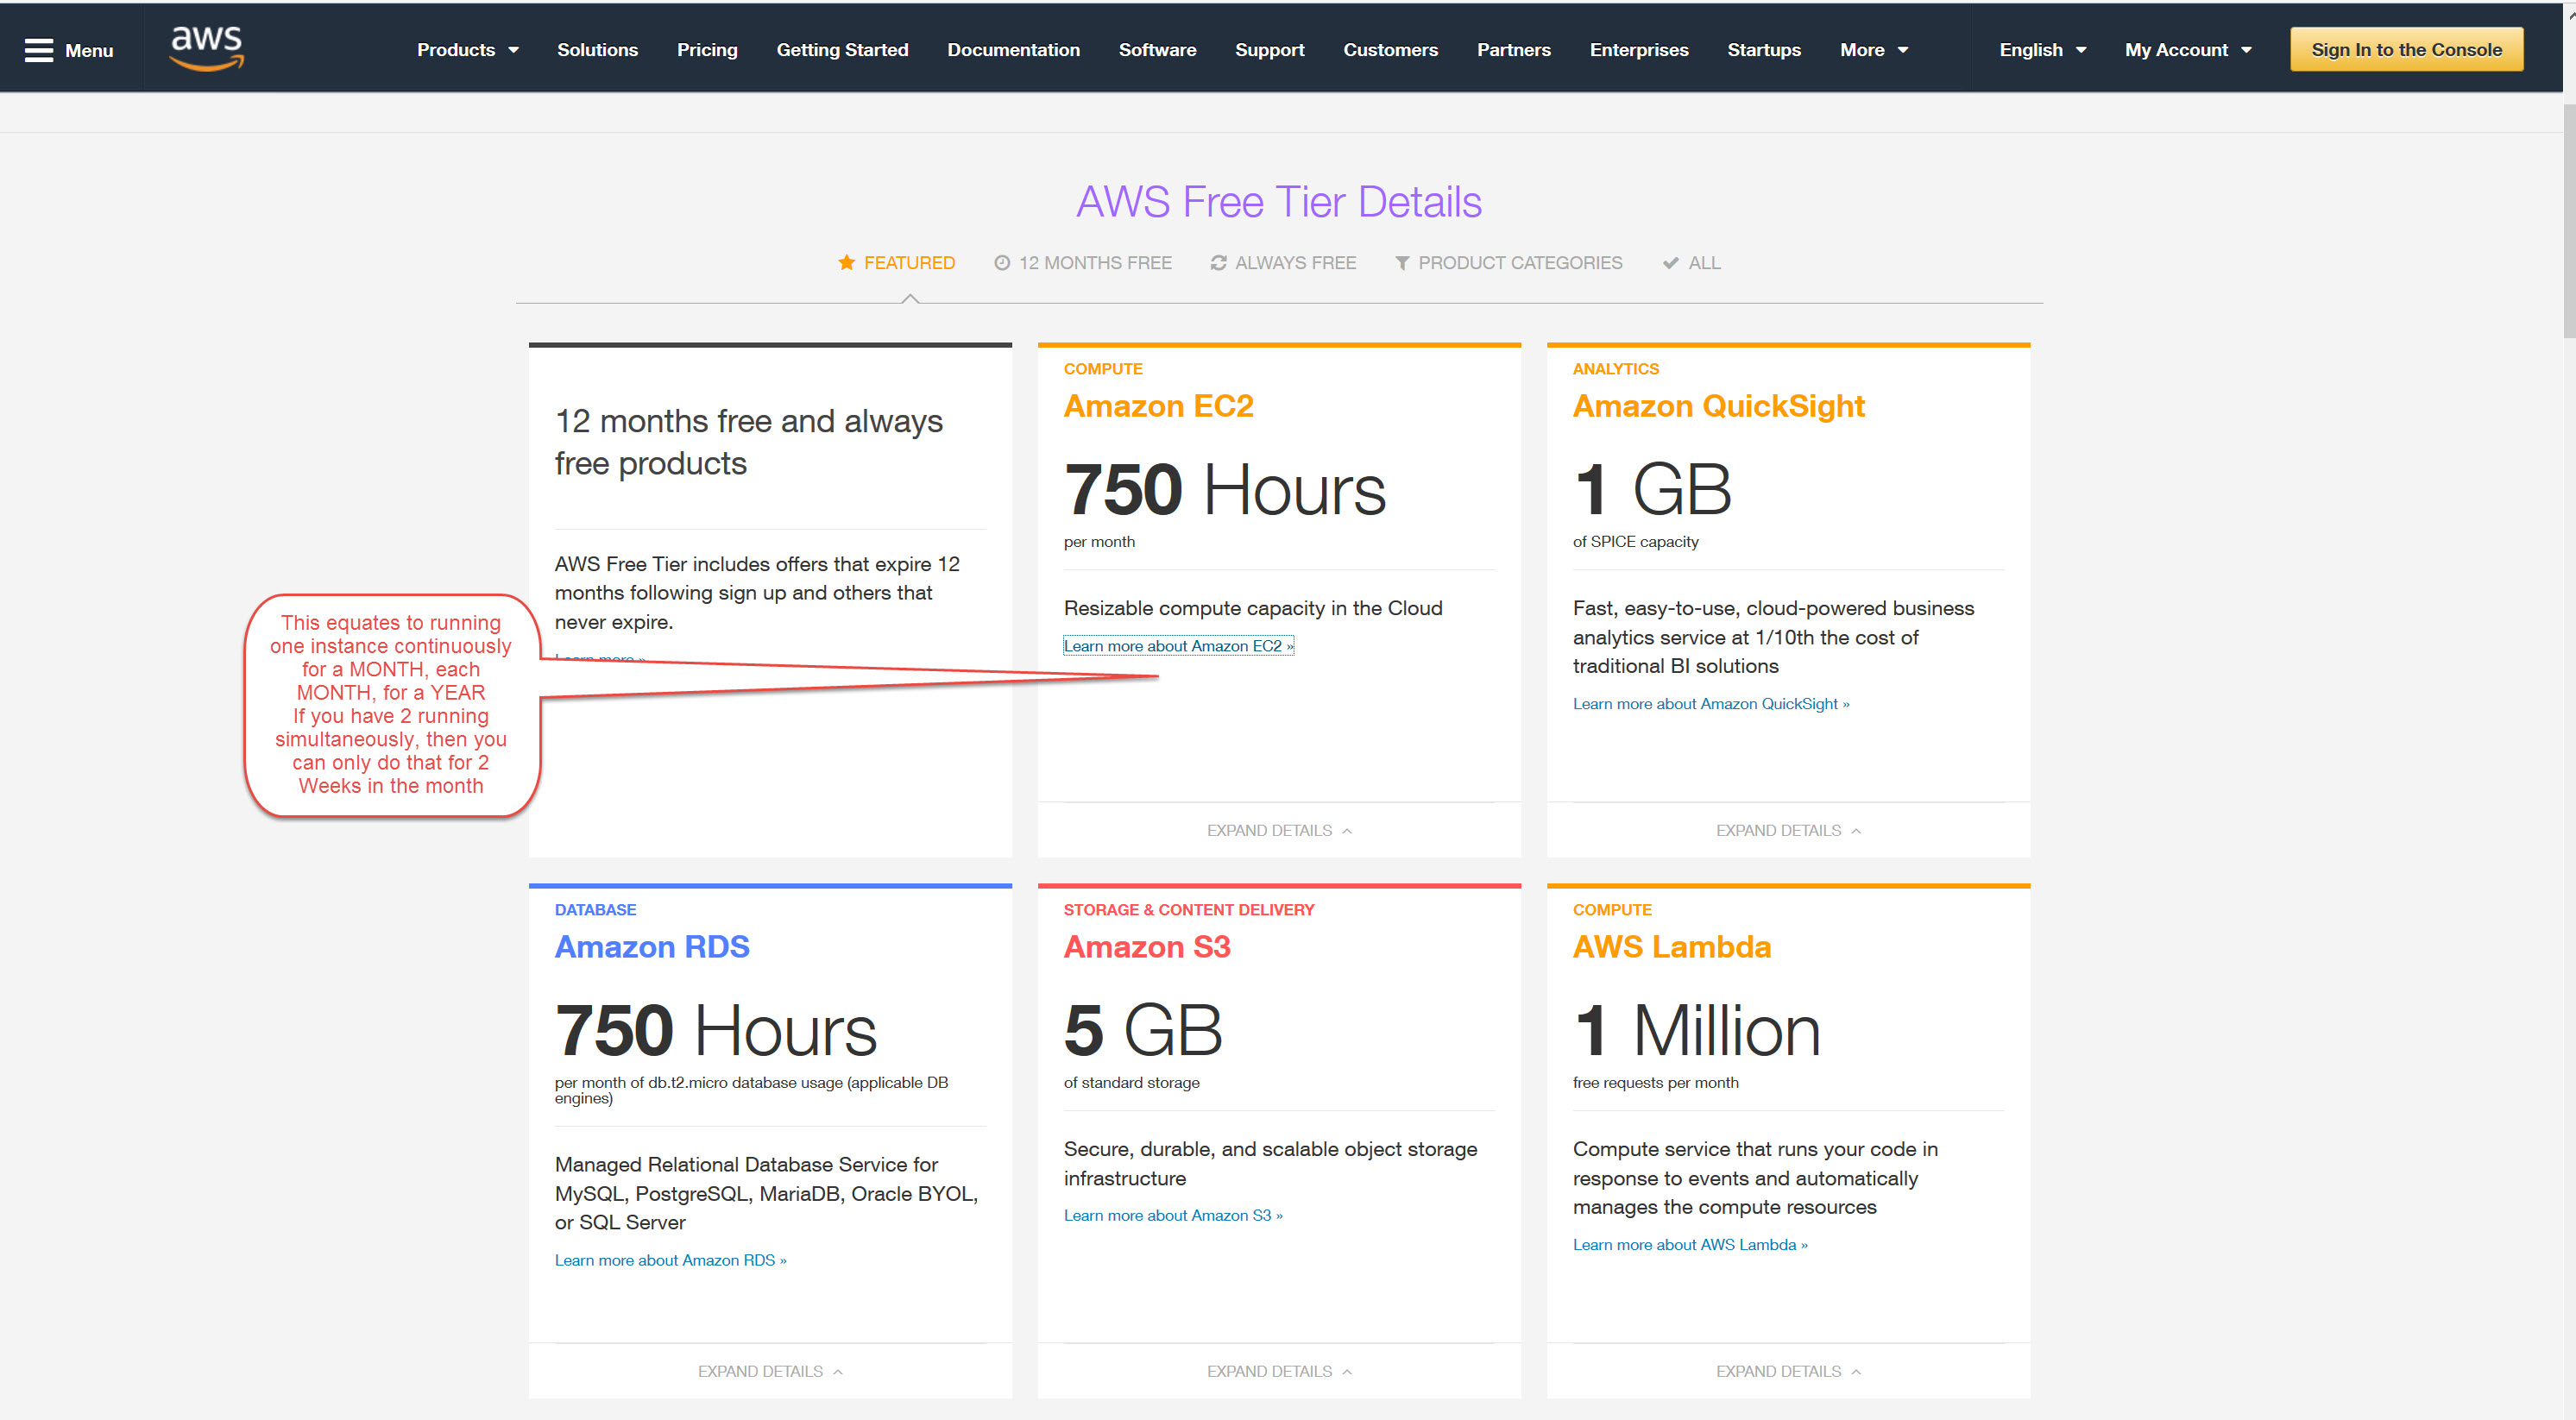Open the Products dropdown menu

pos(467,50)
